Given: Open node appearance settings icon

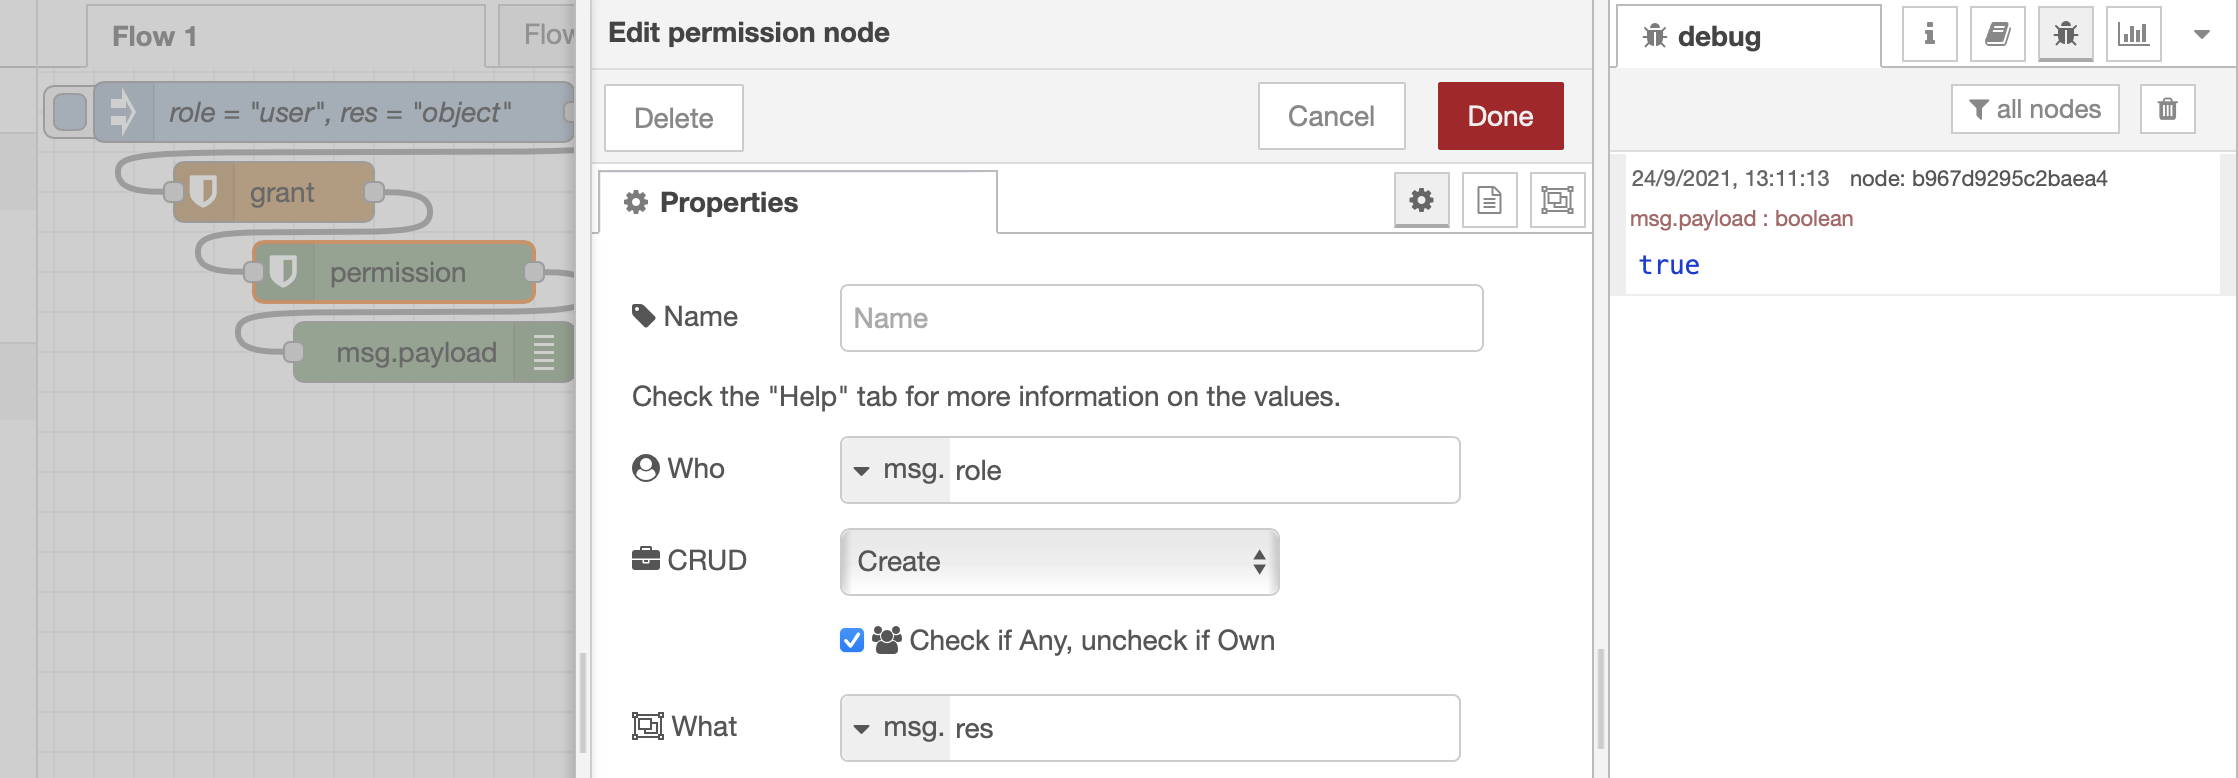Looking at the screenshot, I should pos(1557,200).
